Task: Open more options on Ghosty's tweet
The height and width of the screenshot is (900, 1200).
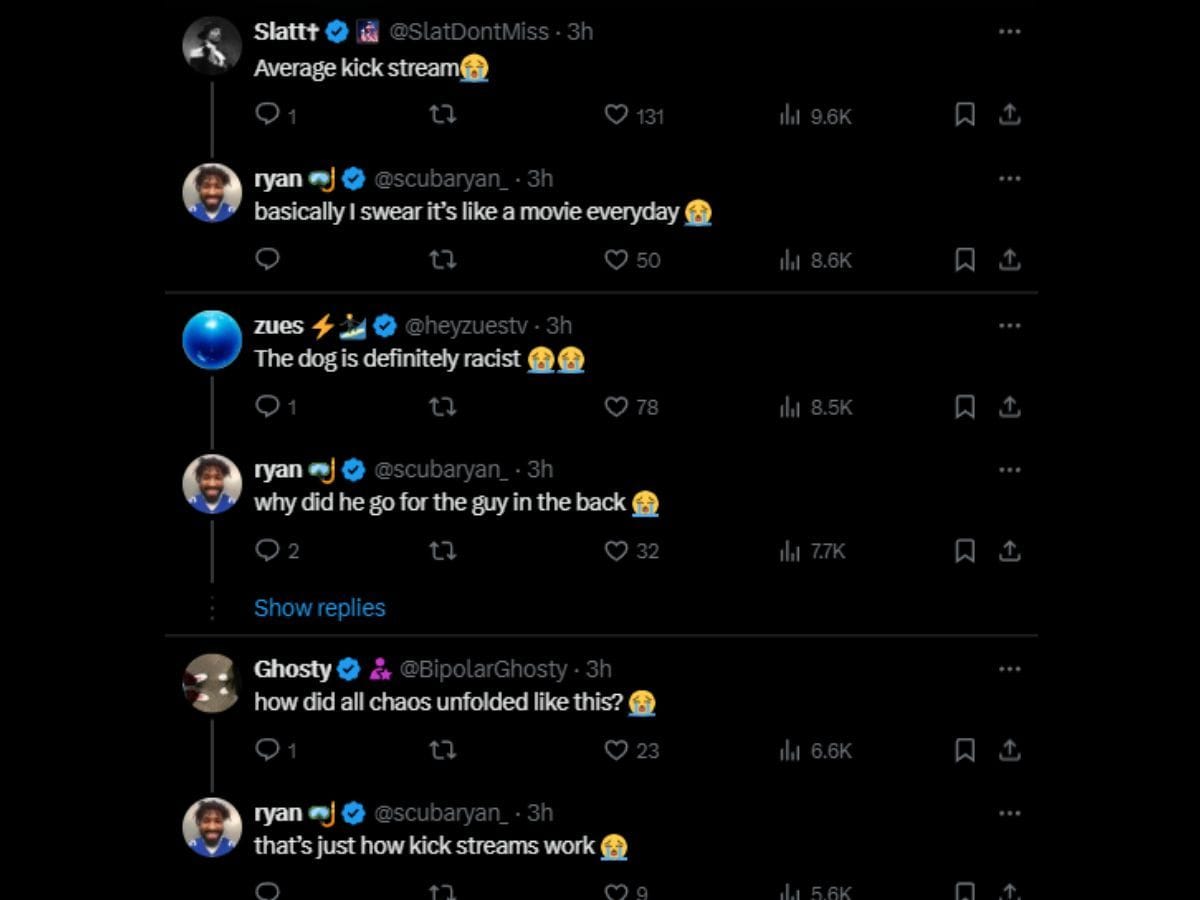Action: [1010, 668]
